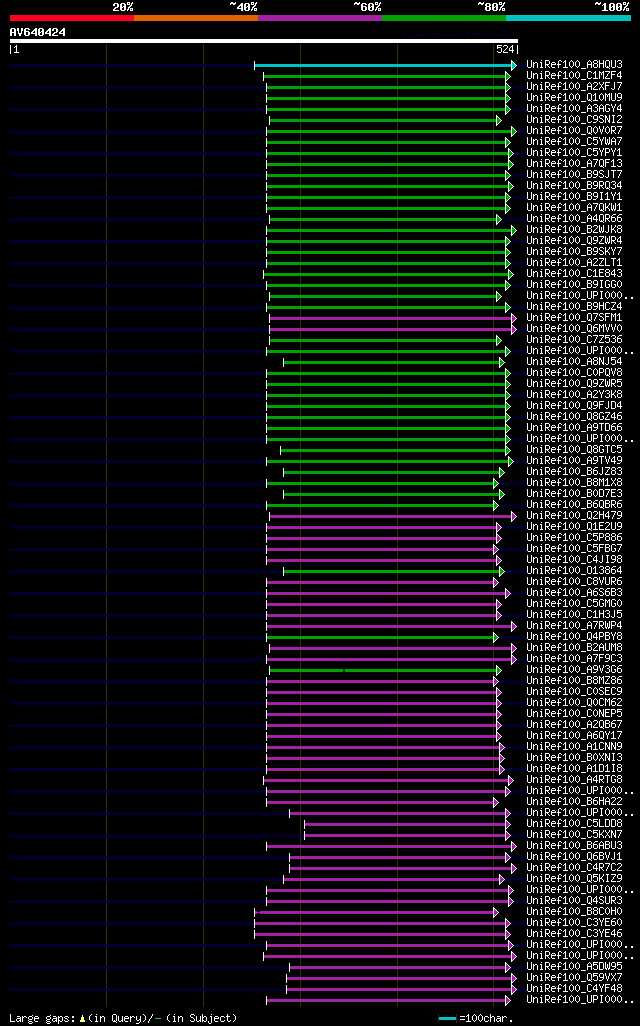Select the UniRef100_Q8GTC5 hit label
Image resolution: width=640 pixels, height=1026 pixels.
(575, 450)
